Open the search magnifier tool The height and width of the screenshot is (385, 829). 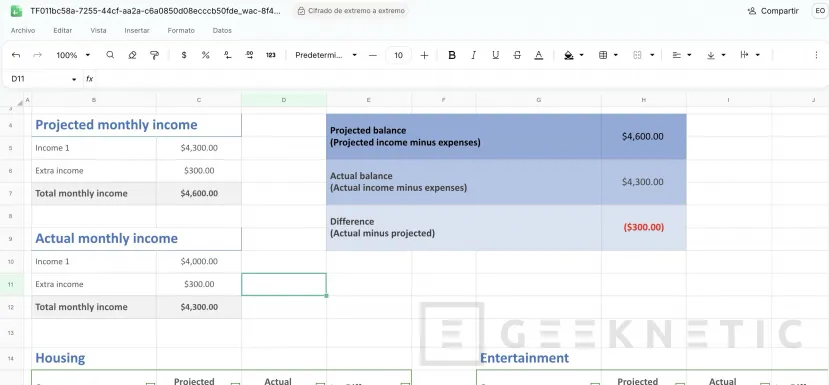(110, 55)
